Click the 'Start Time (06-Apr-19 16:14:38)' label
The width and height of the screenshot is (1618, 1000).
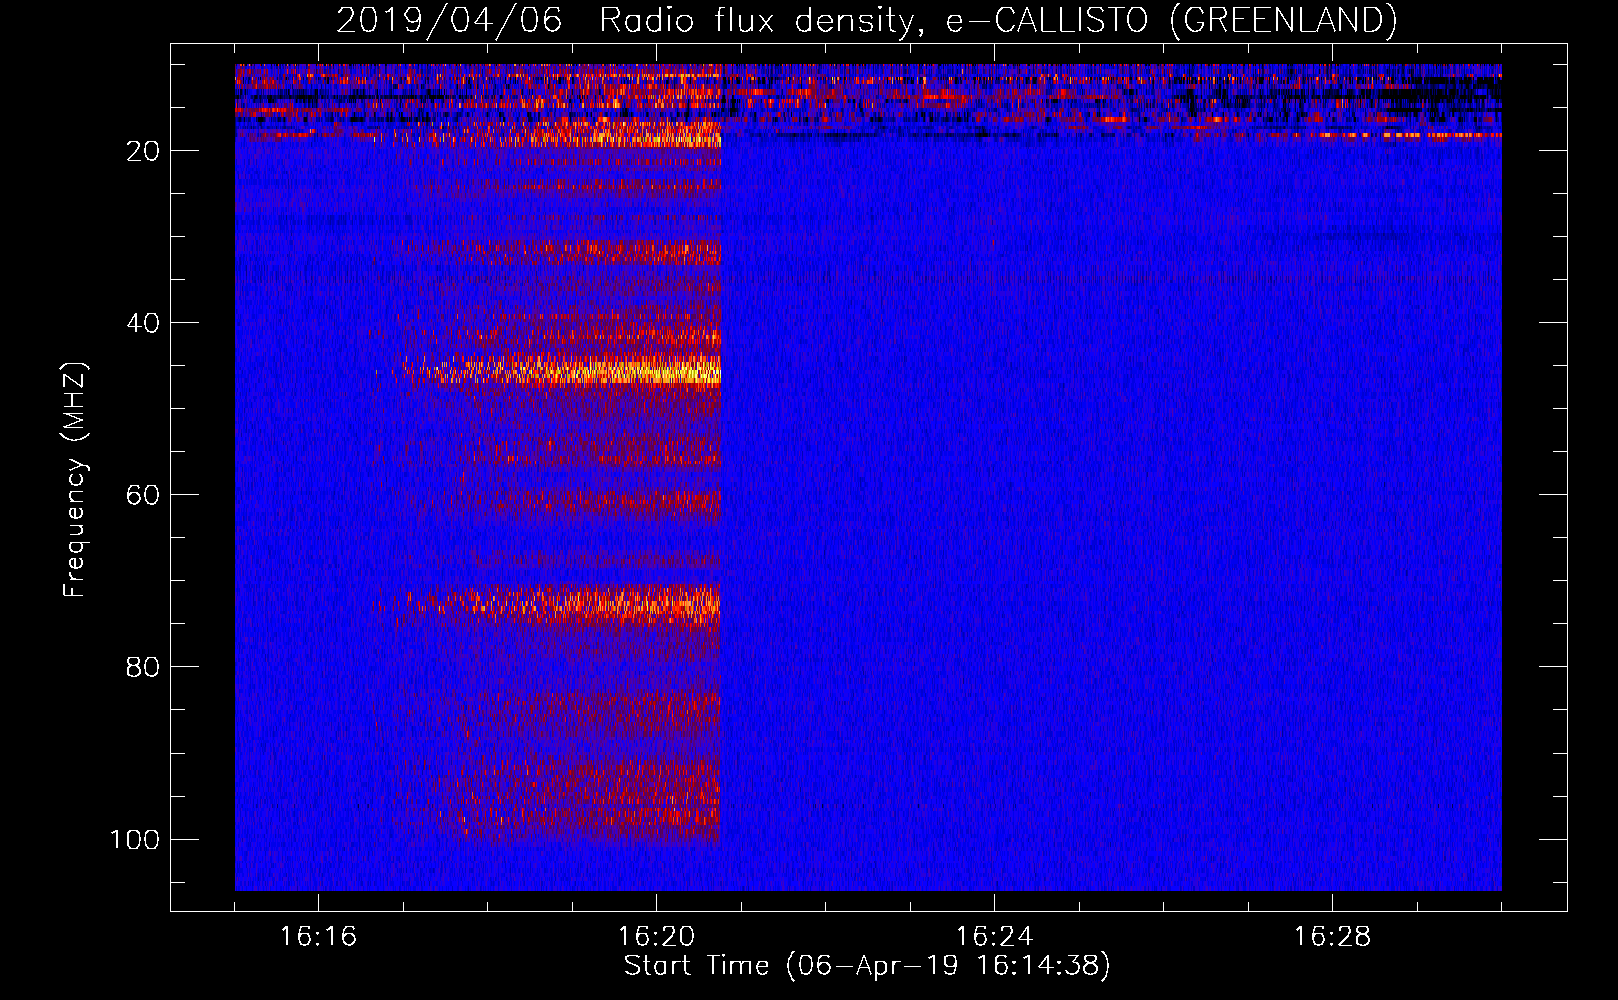(867, 966)
